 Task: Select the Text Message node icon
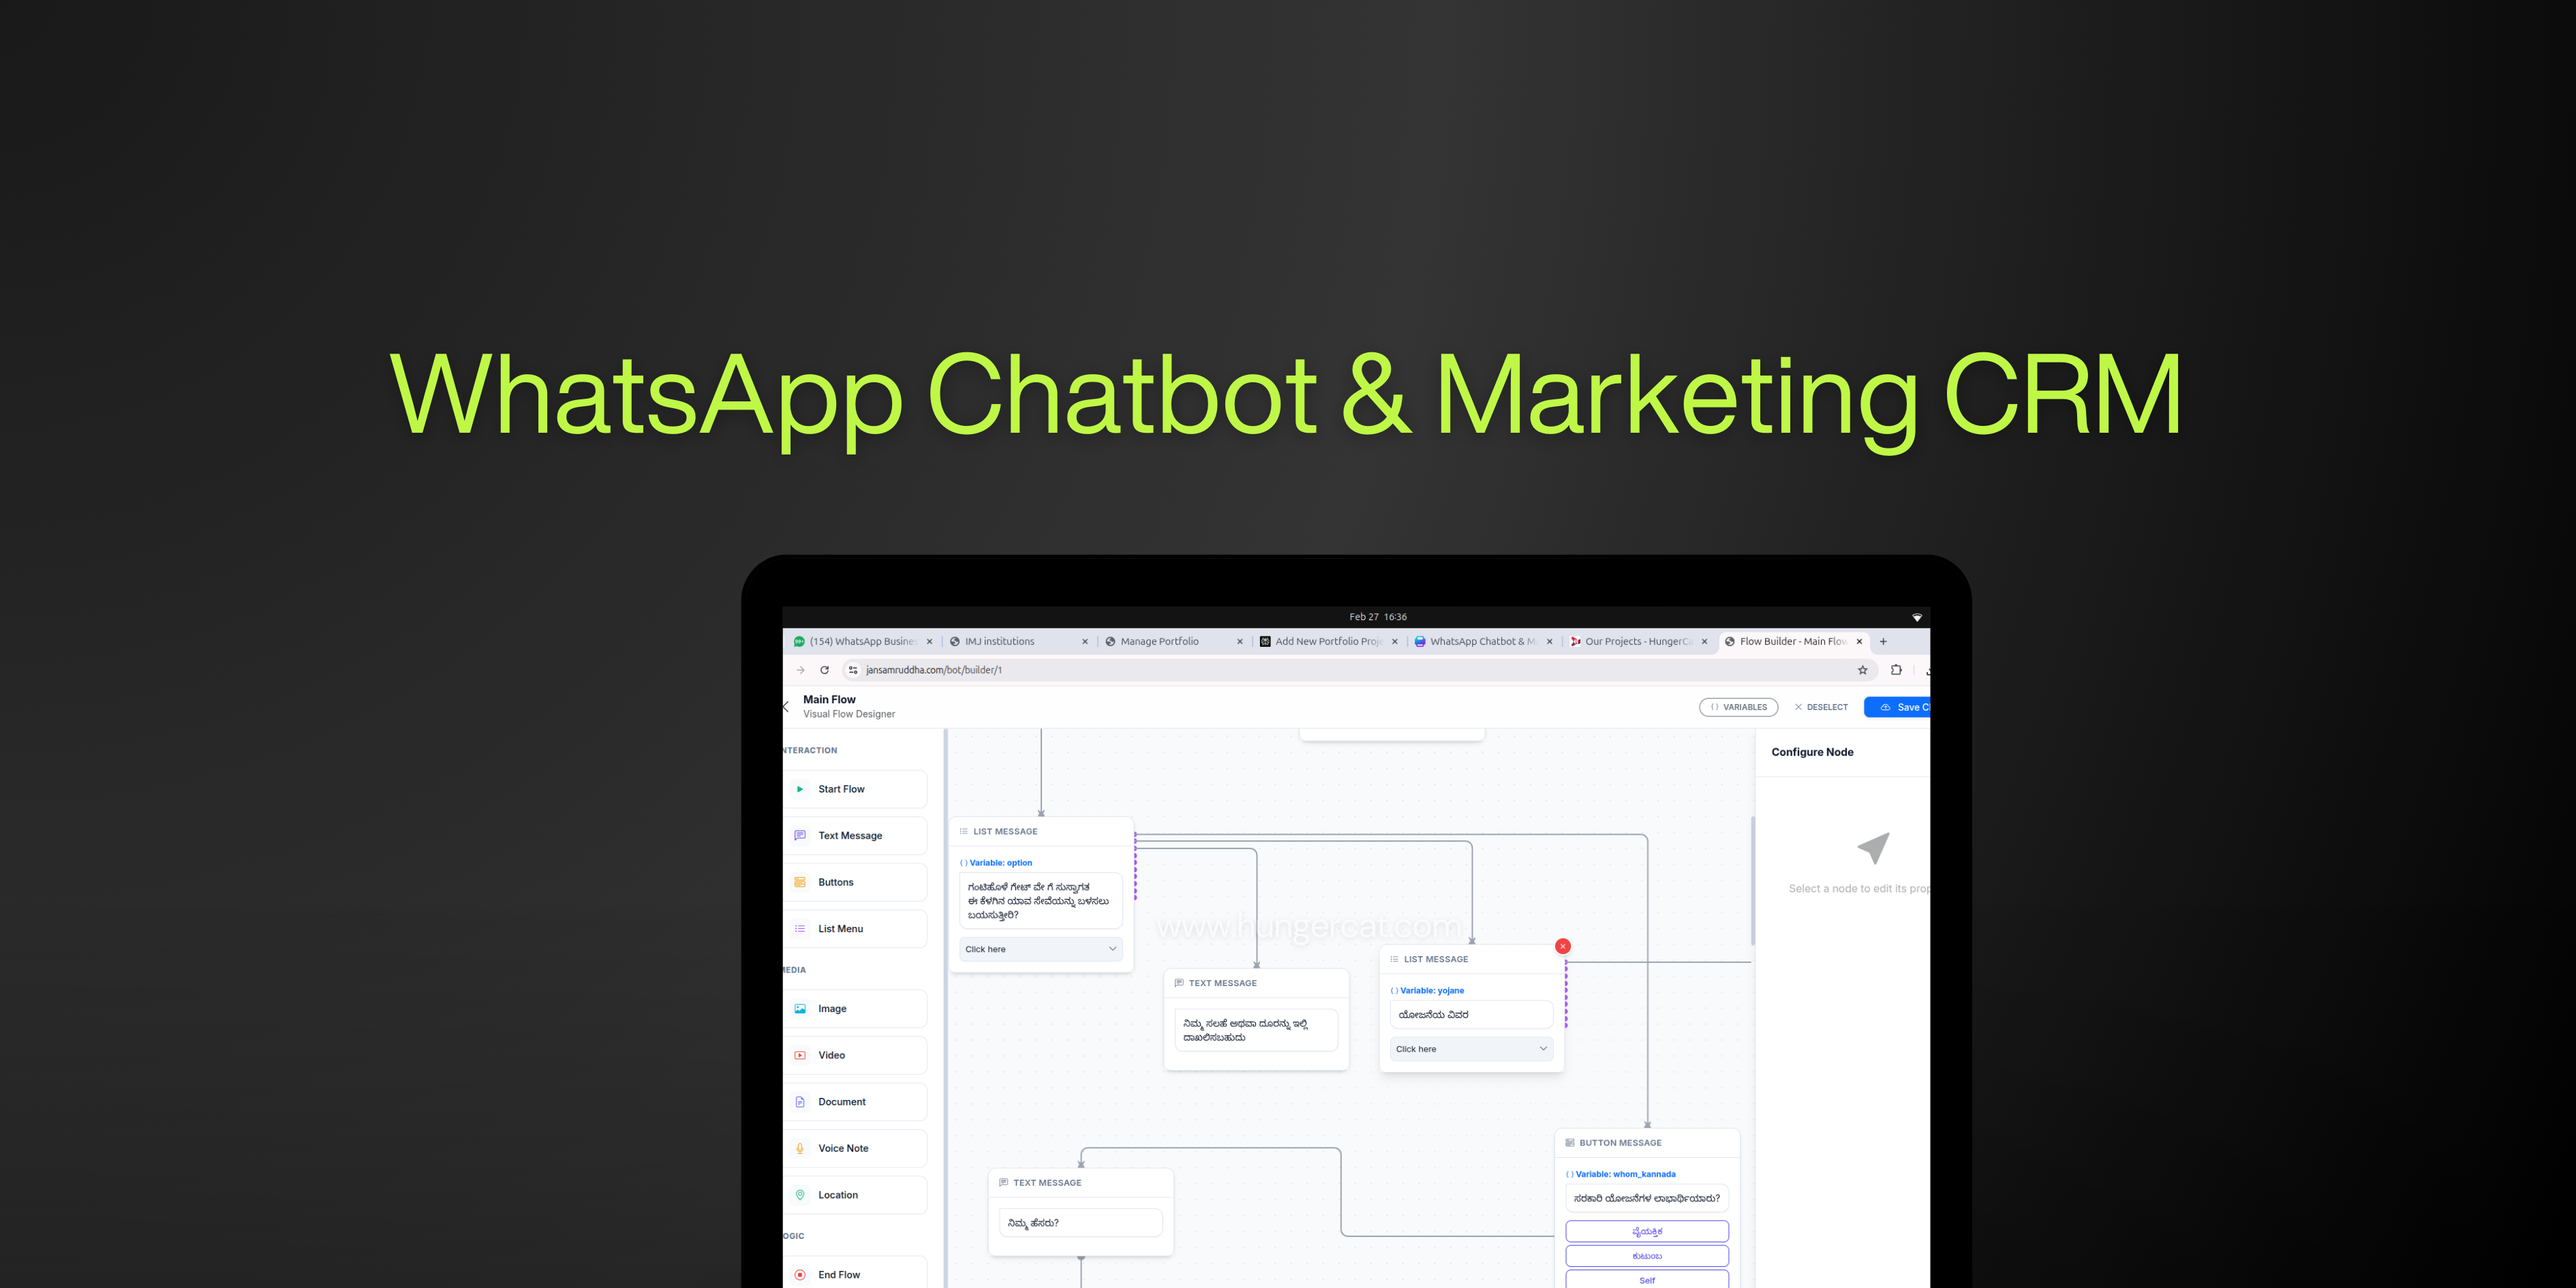(799, 835)
